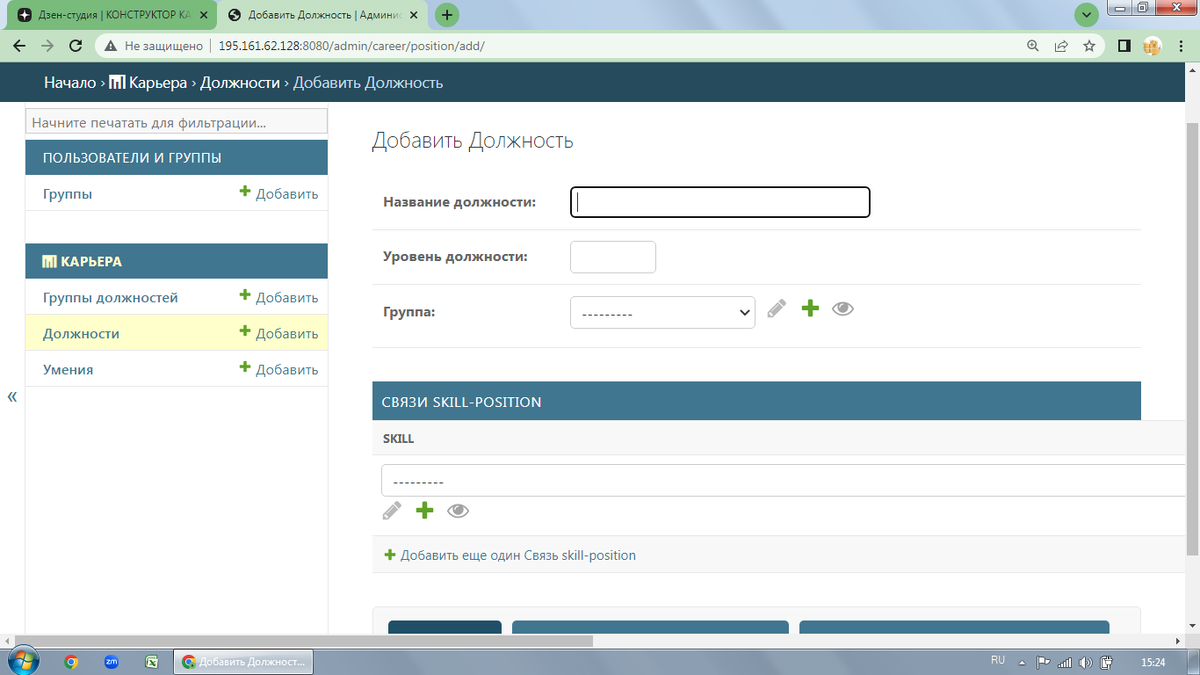1200x675 pixels.
Task: Select 'Добавить Должност...' taskbar window button
Action: [244, 662]
